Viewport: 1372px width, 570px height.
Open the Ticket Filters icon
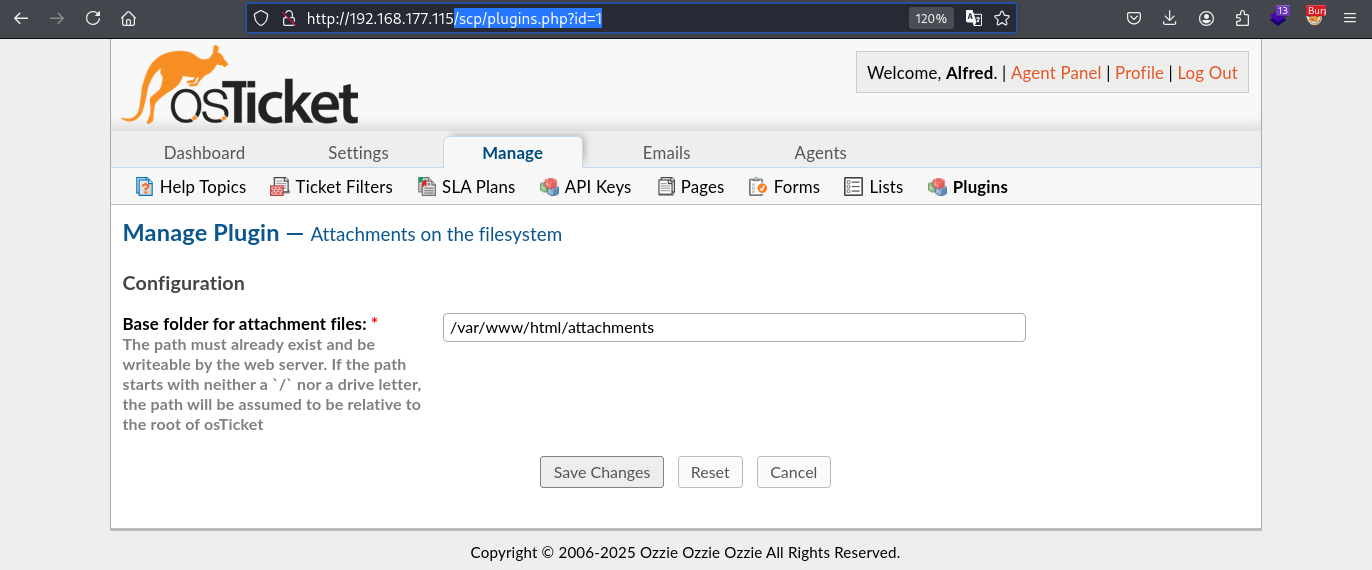pyautogui.click(x=280, y=187)
